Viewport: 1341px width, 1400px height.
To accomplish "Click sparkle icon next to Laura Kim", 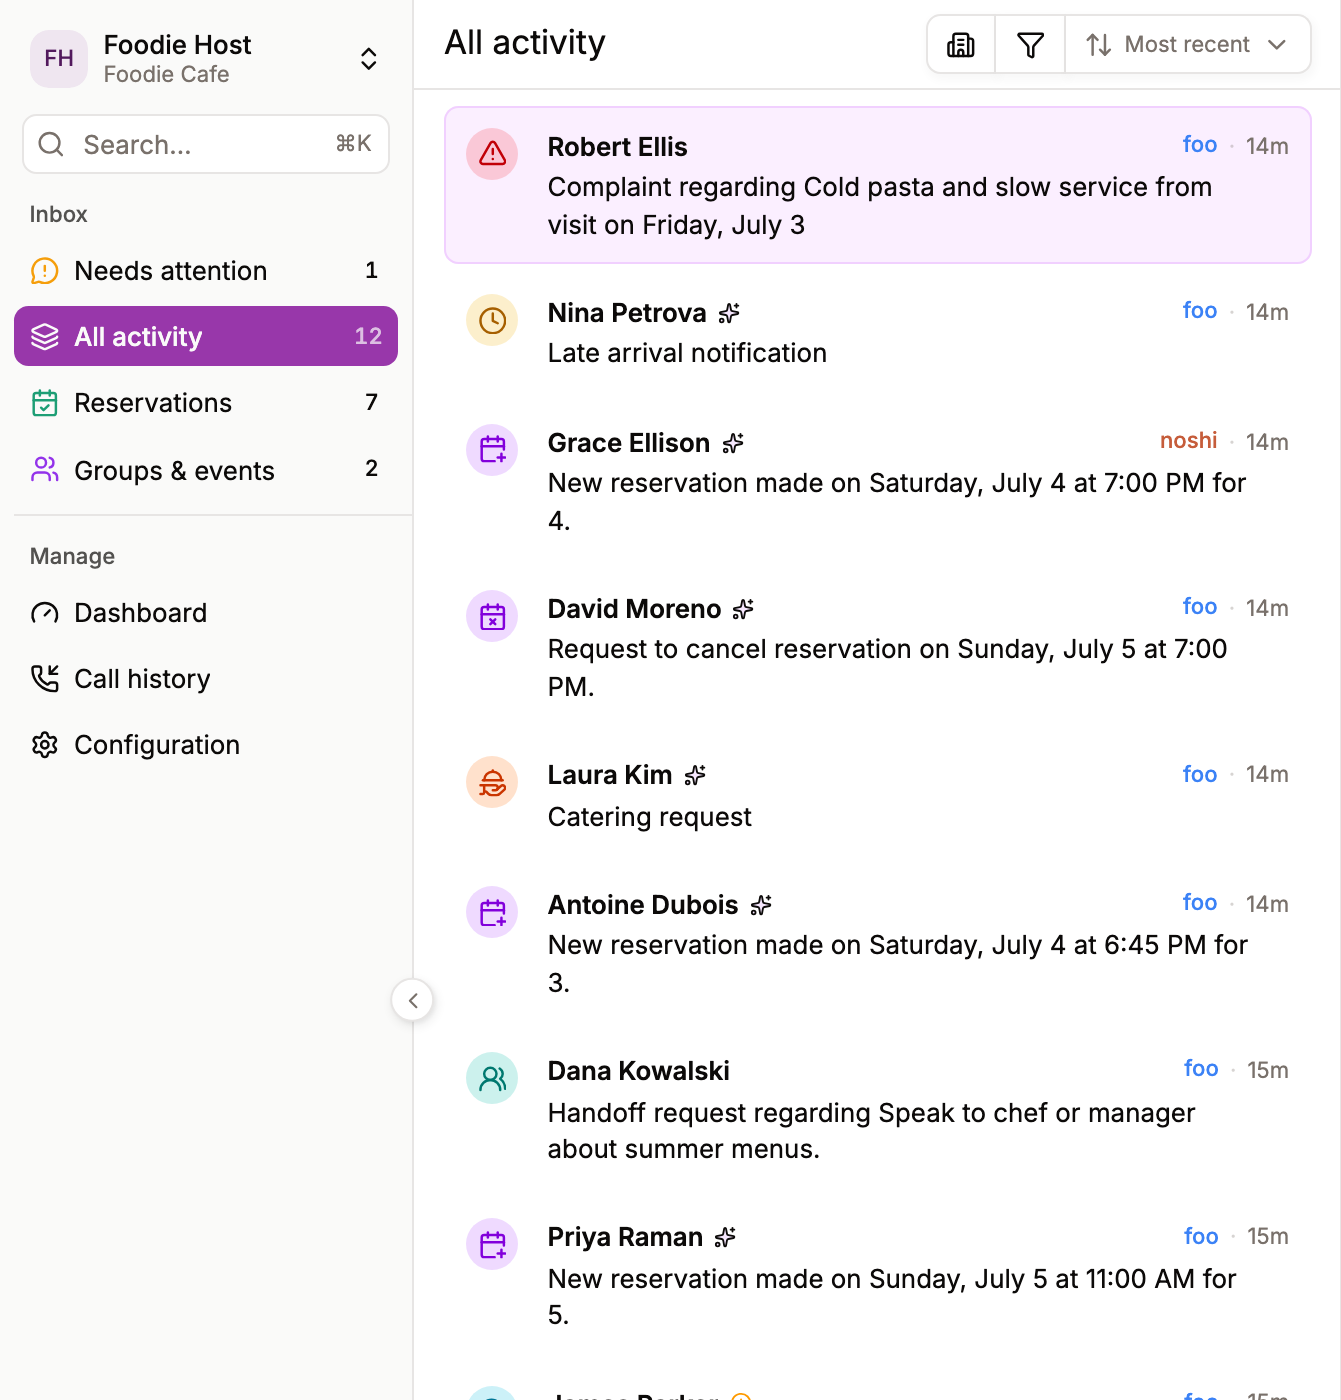I will [x=695, y=775].
